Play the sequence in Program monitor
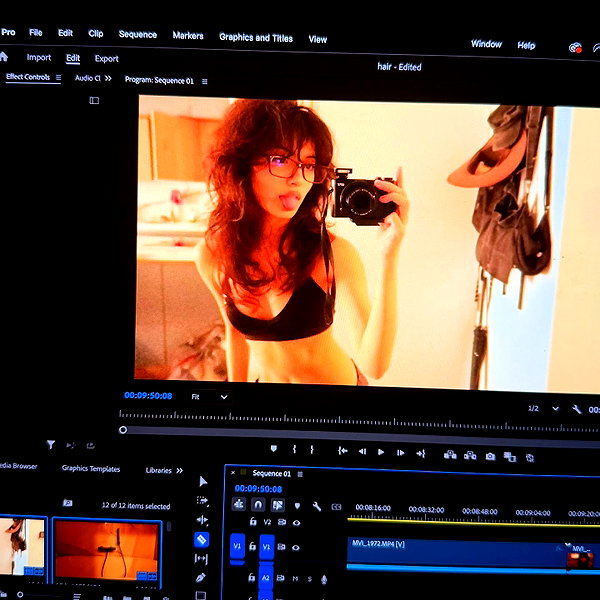Image resolution: width=600 pixels, height=600 pixels. [x=381, y=452]
